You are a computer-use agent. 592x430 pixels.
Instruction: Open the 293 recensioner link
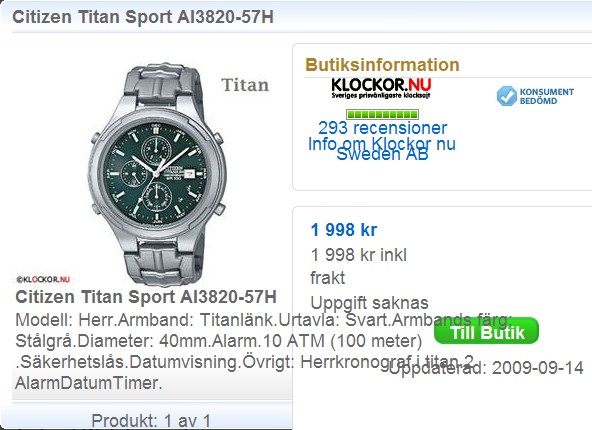pyautogui.click(x=382, y=128)
